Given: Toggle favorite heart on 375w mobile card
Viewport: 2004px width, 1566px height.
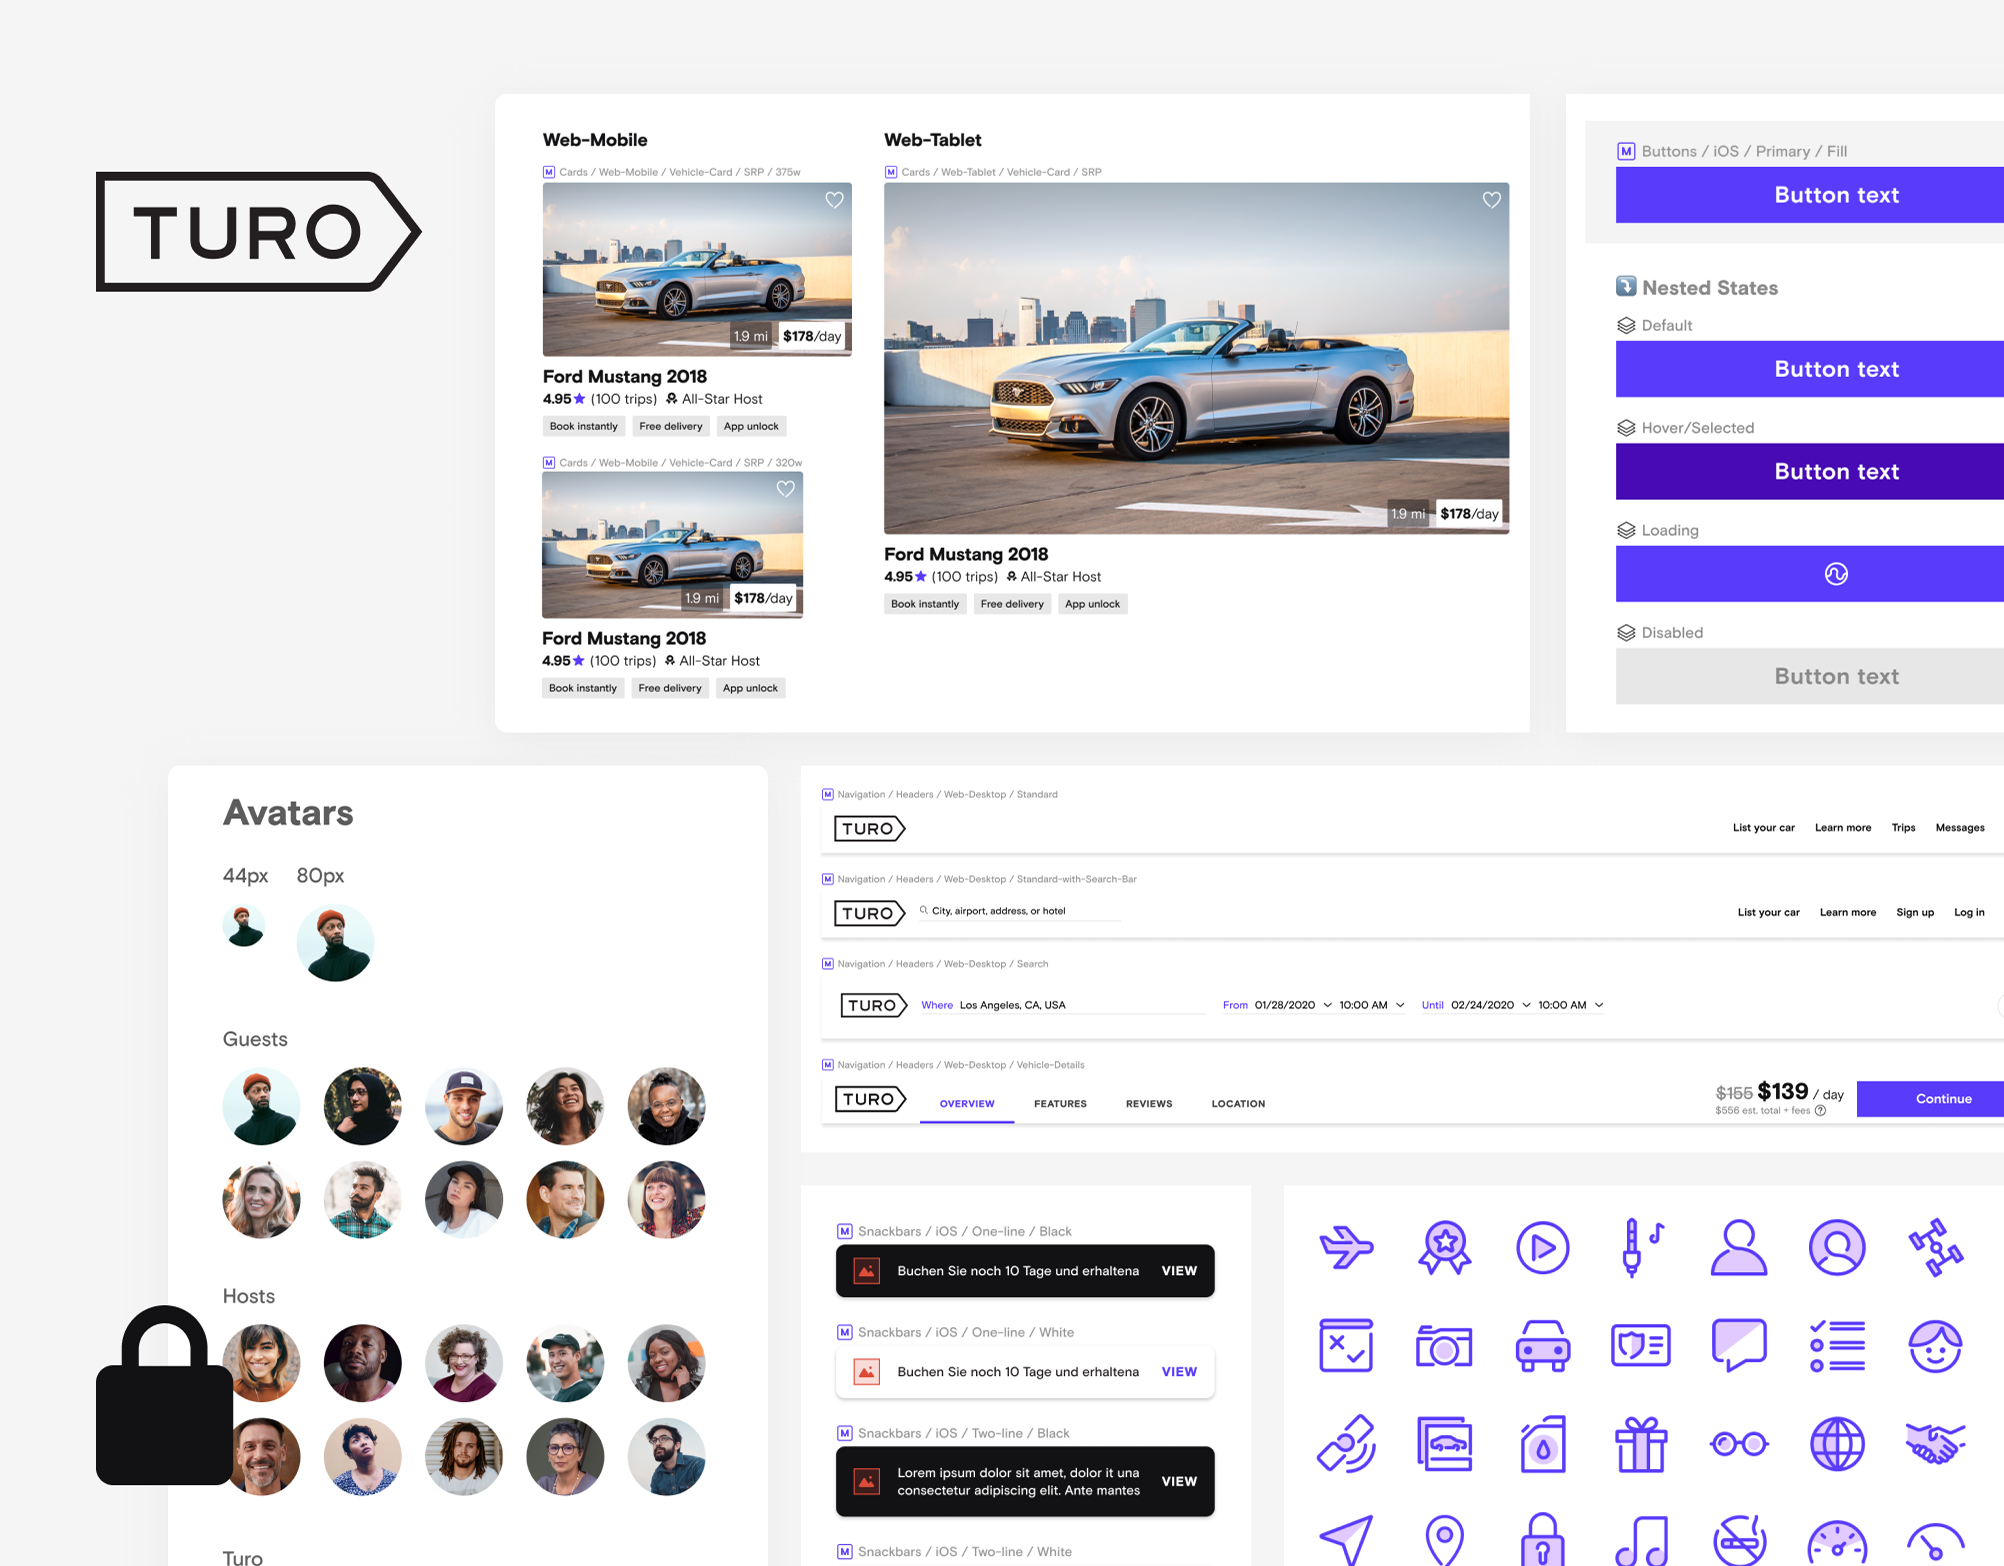Looking at the screenshot, I should [x=834, y=200].
